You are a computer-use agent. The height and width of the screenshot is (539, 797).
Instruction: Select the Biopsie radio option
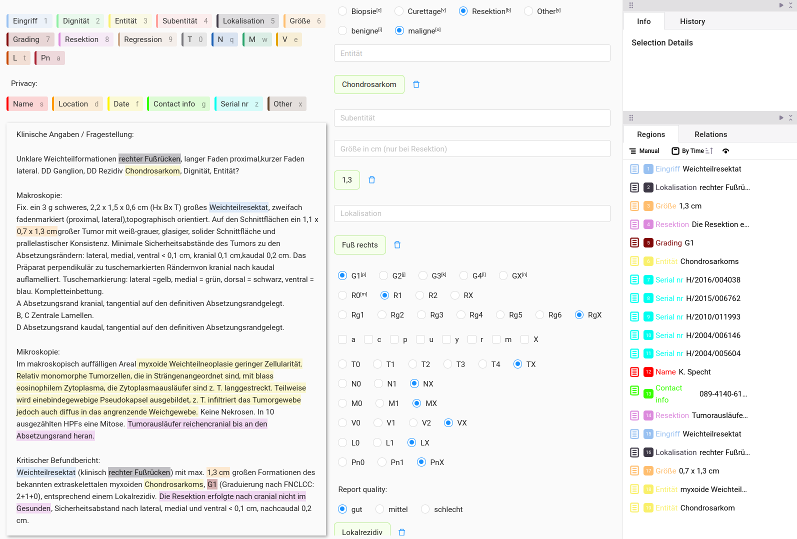pyautogui.click(x=343, y=11)
